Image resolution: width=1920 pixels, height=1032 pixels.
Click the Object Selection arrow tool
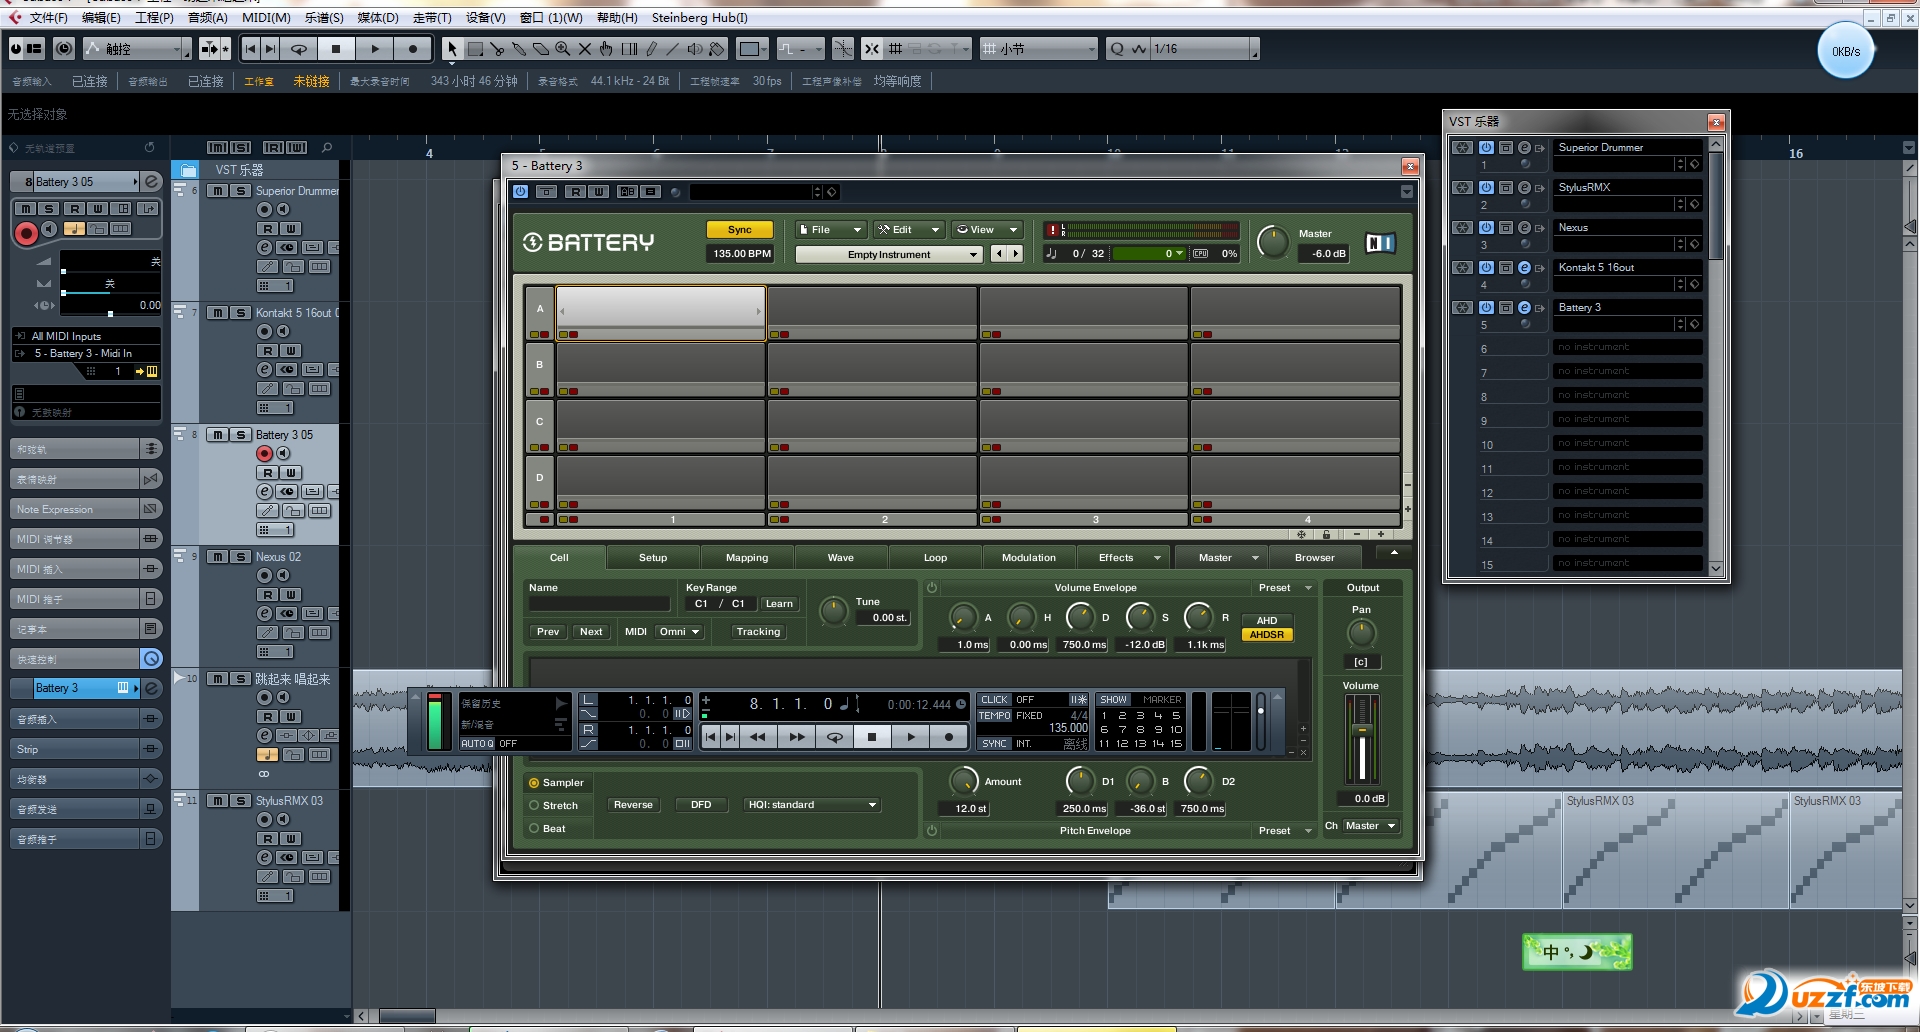tap(453, 48)
